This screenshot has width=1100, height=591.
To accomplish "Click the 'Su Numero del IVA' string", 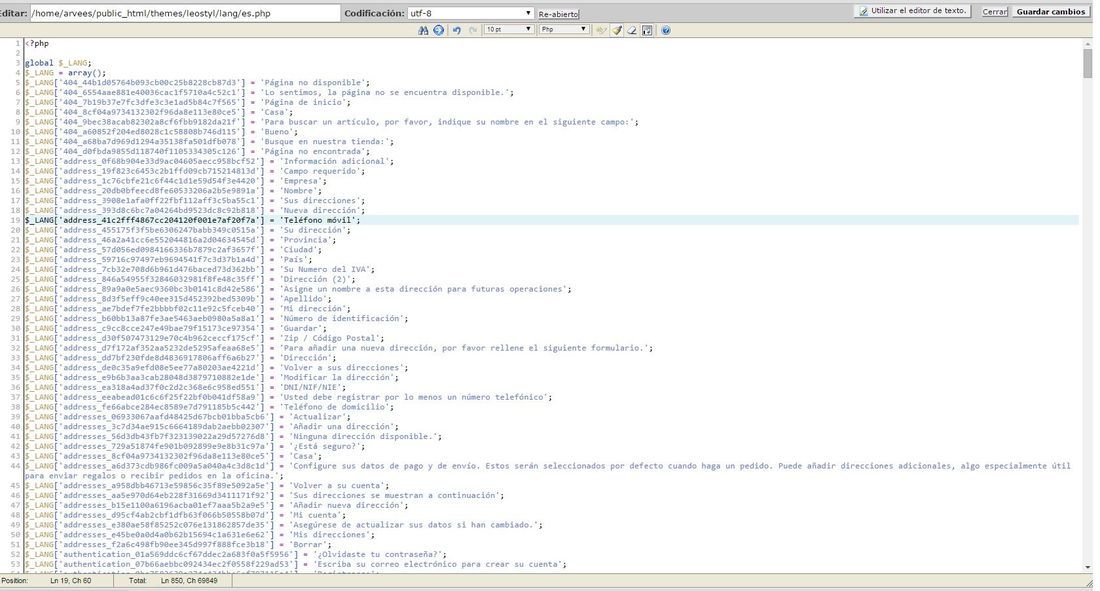I will tap(325, 270).
